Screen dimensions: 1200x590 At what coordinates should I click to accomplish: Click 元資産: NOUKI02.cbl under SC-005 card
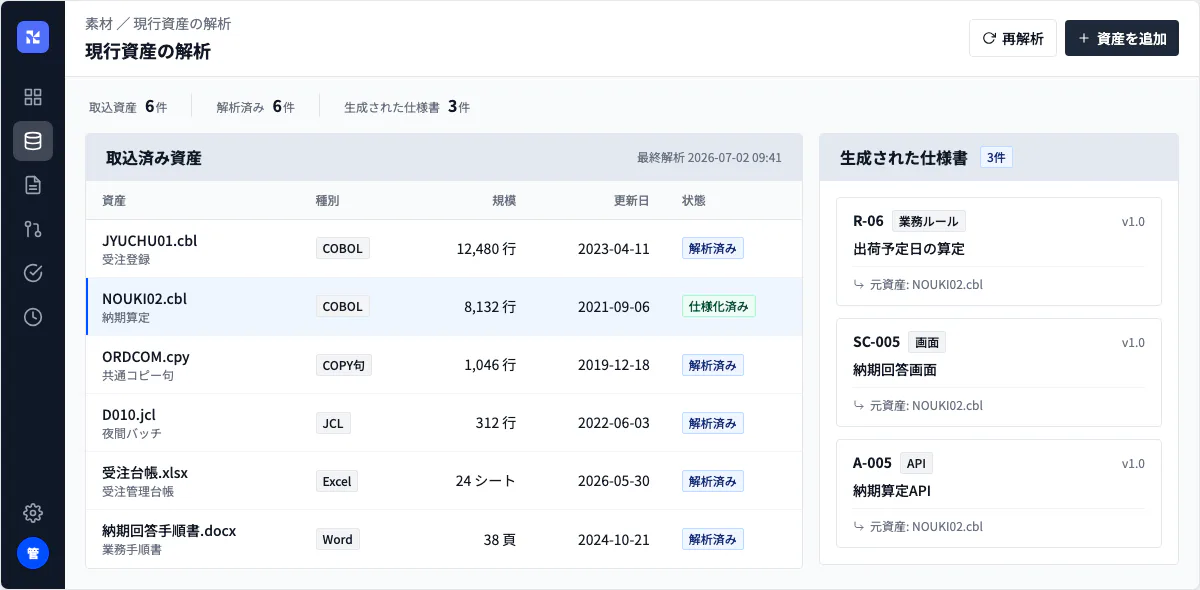click(919, 406)
